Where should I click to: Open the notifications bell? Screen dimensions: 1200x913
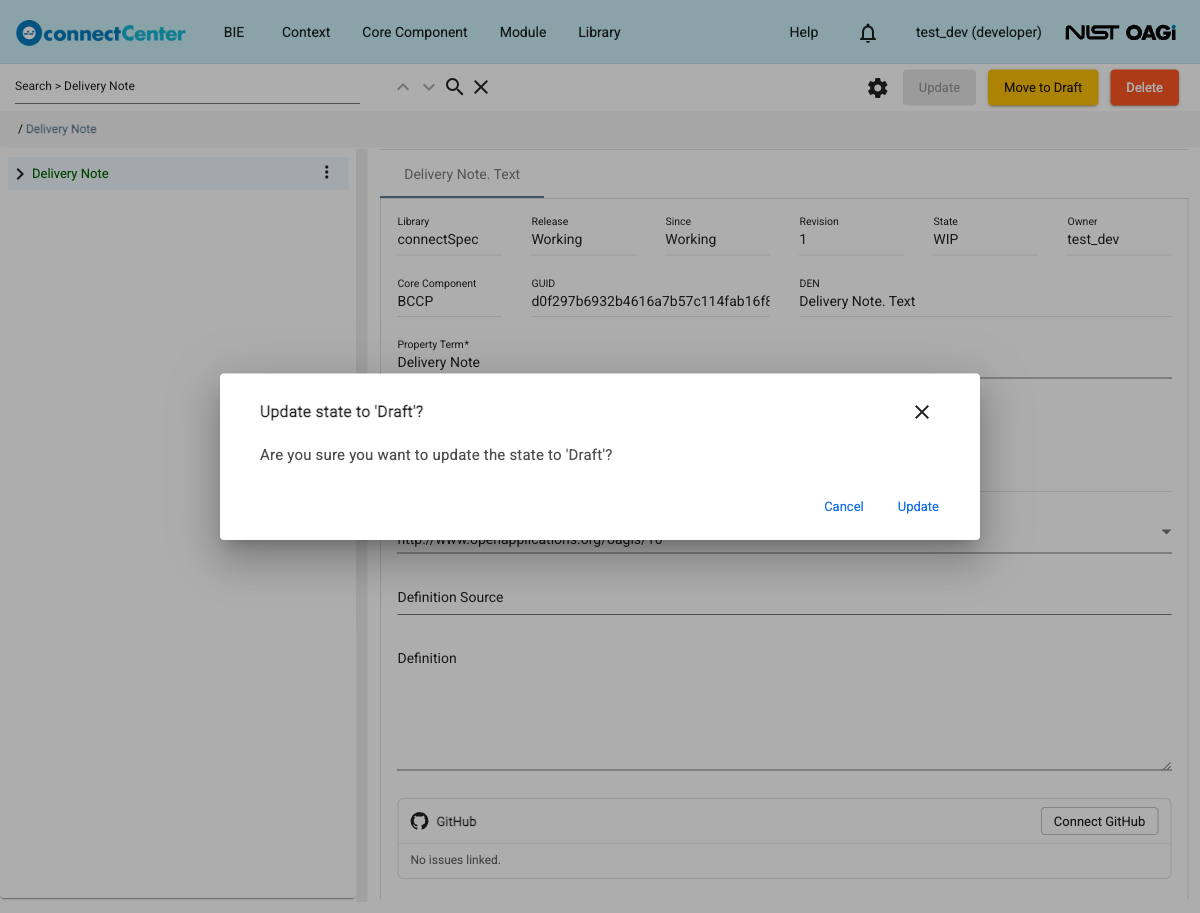(x=868, y=33)
